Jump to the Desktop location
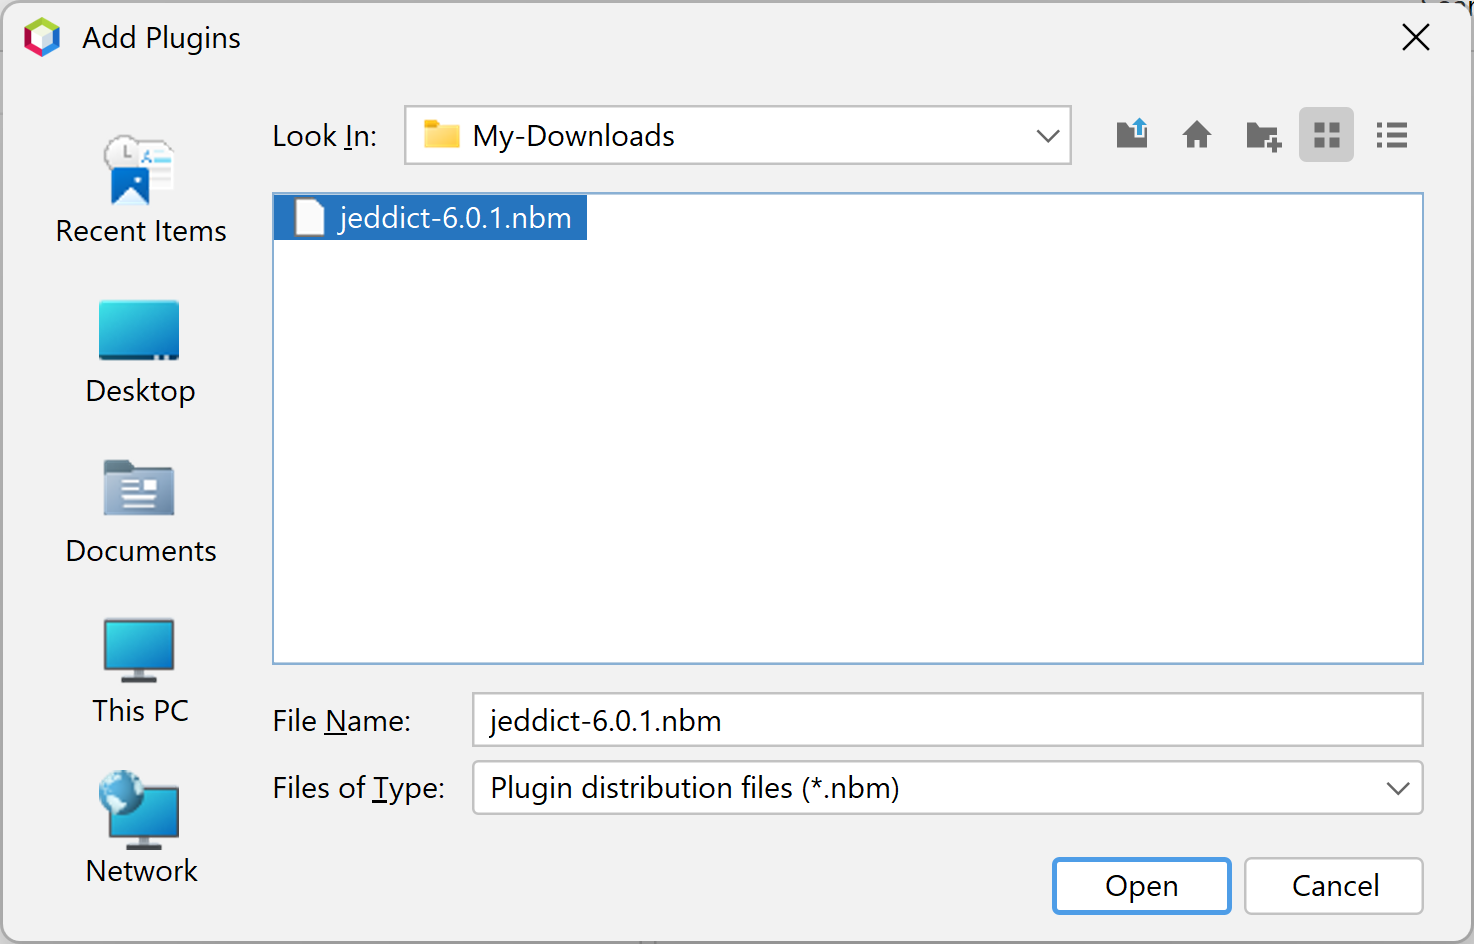Viewport: 1474px width, 944px height. pyautogui.click(x=140, y=352)
